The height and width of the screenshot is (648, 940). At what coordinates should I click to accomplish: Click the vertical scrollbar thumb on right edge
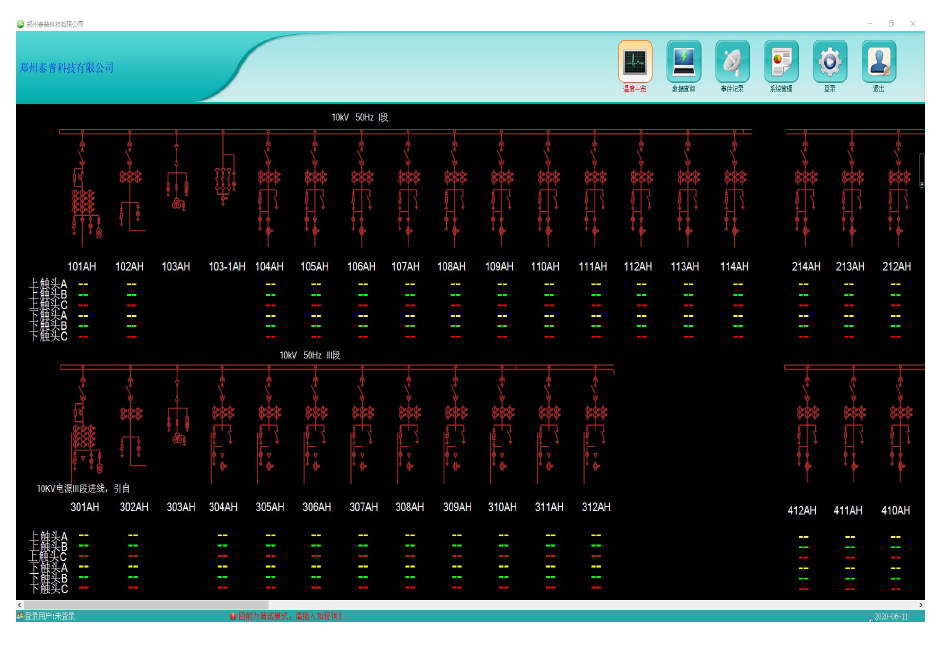[921, 170]
